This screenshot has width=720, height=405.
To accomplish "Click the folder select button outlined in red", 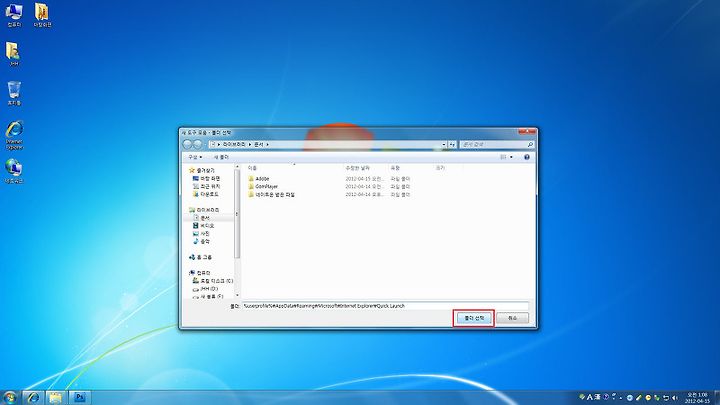I will (x=474, y=318).
